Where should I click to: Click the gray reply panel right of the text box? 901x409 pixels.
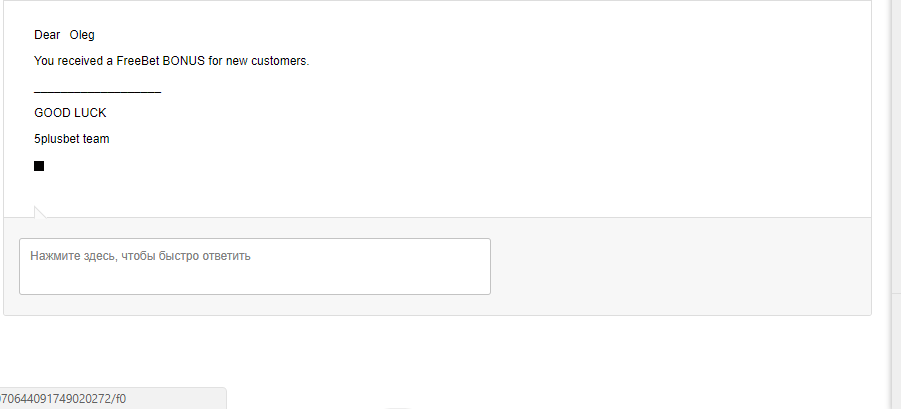(x=680, y=266)
